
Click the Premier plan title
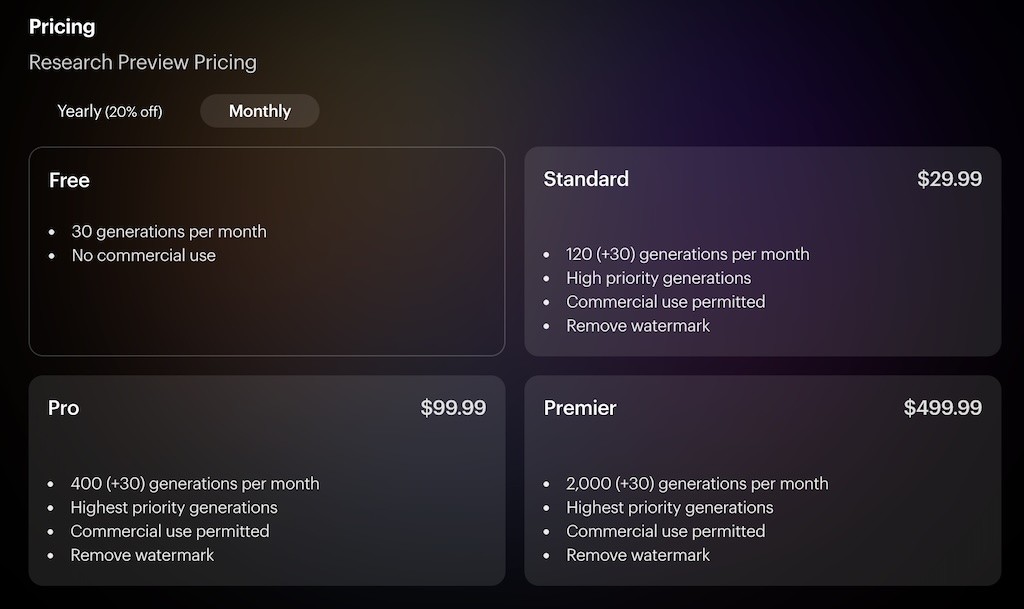(580, 408)
